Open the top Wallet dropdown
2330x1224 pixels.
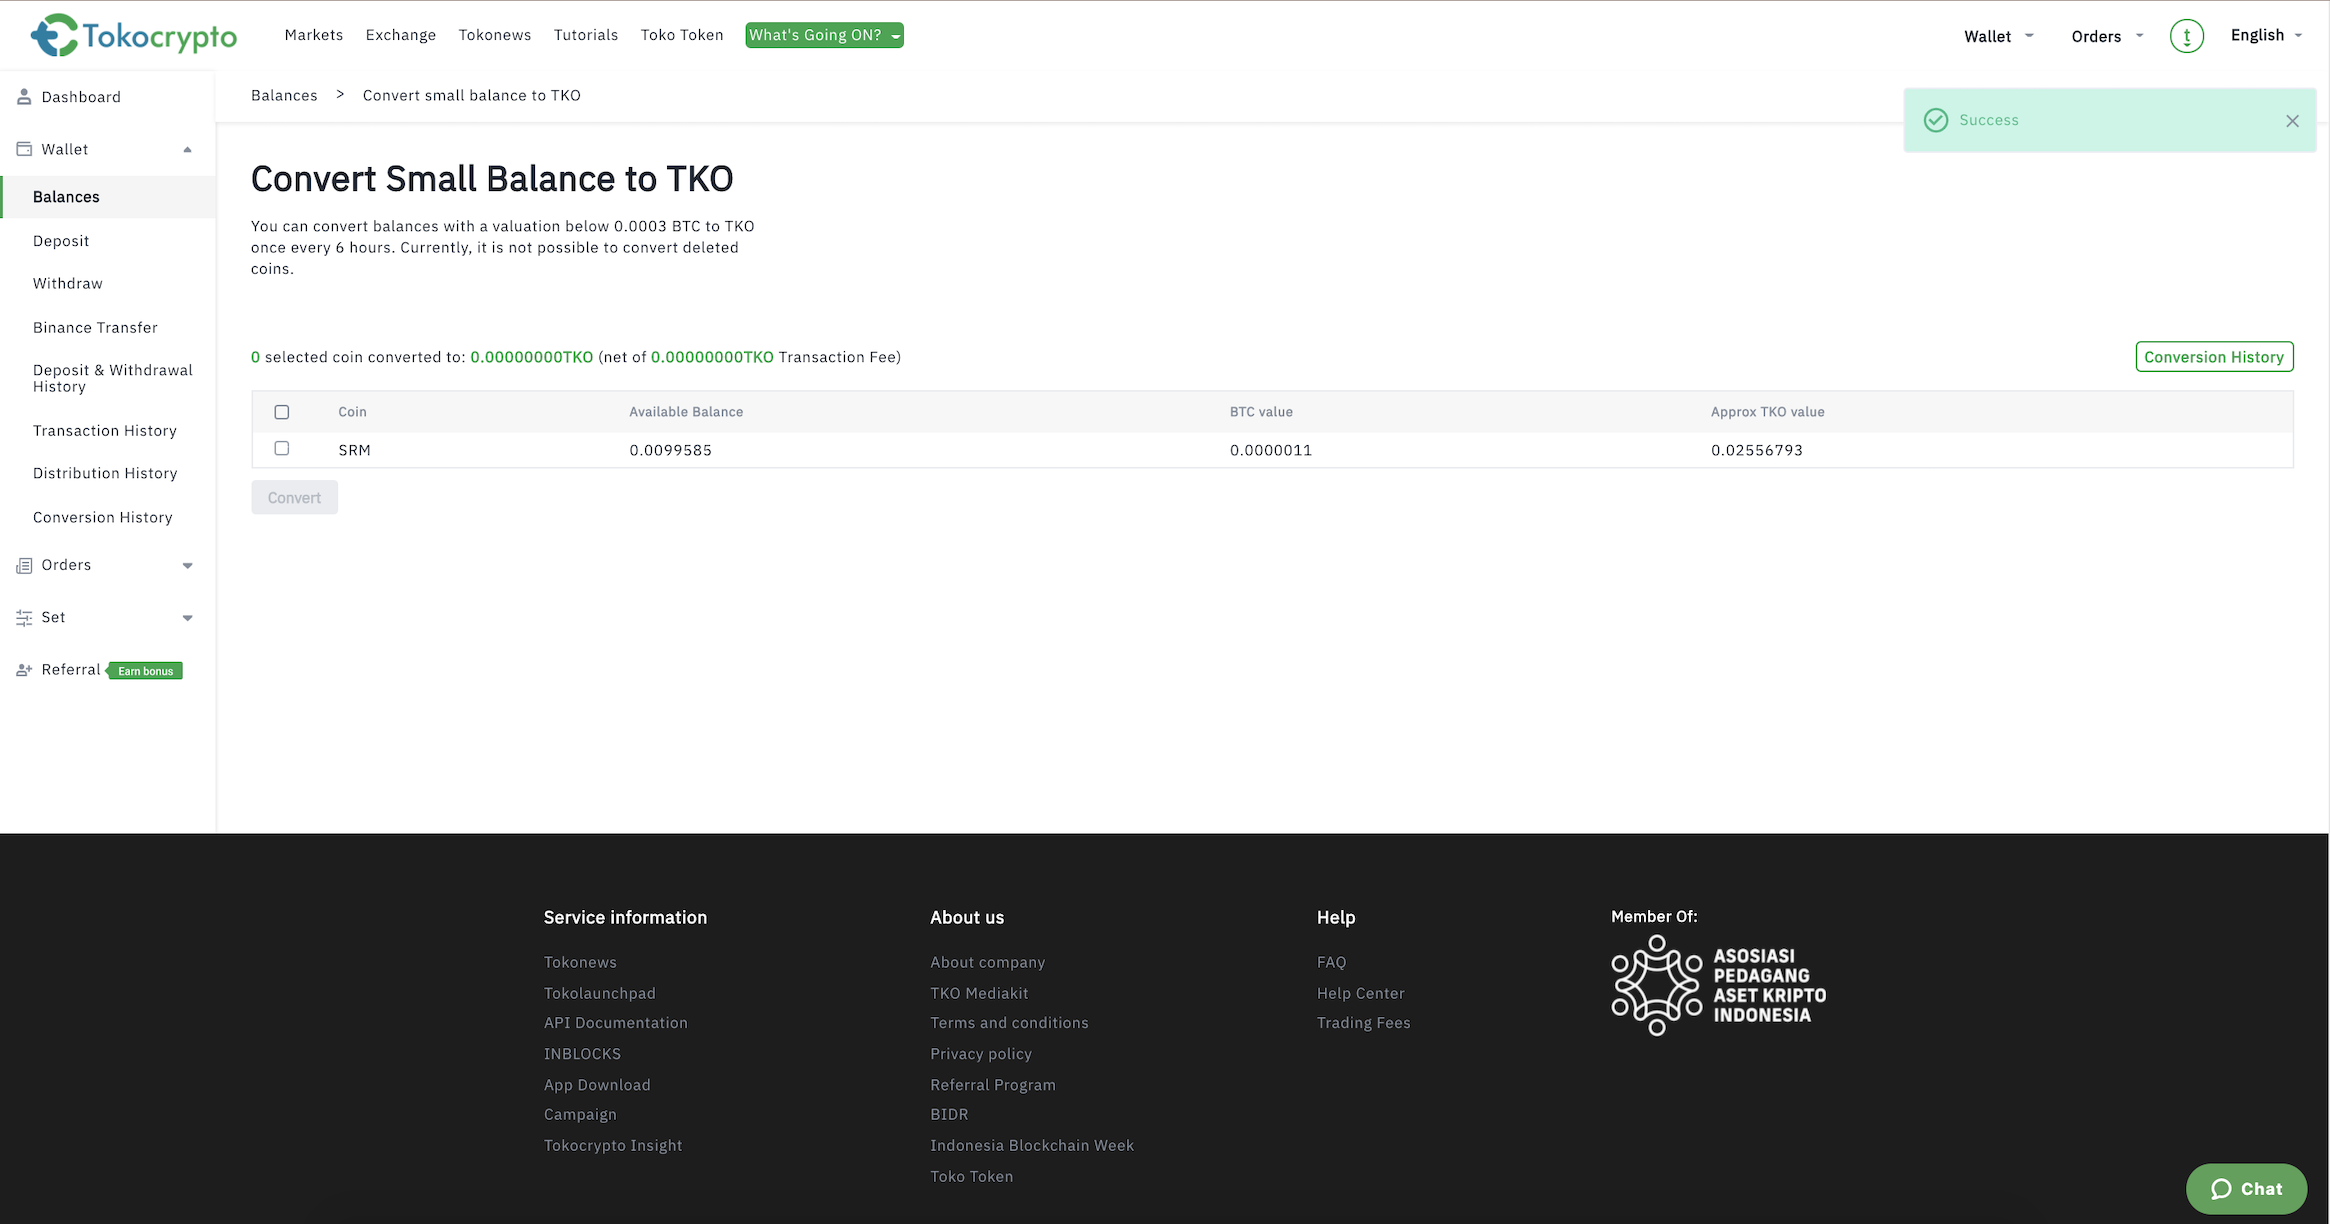coord(1998,36)
